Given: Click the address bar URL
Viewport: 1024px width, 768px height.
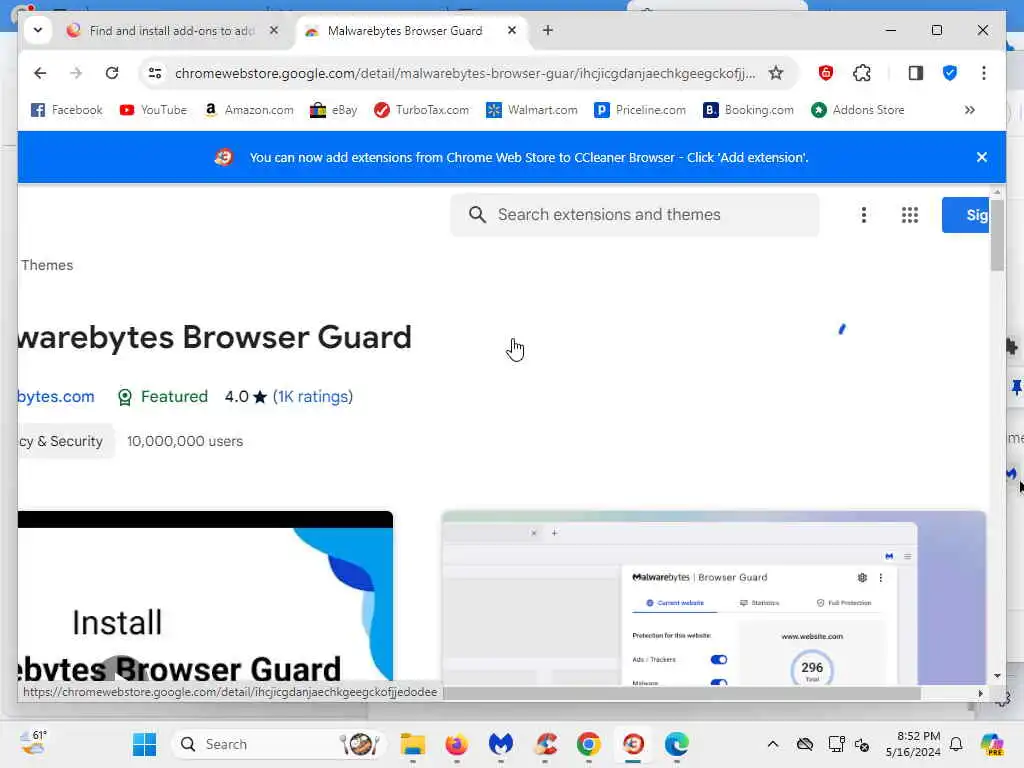Looking at the screenshot, I should point(464,73).
